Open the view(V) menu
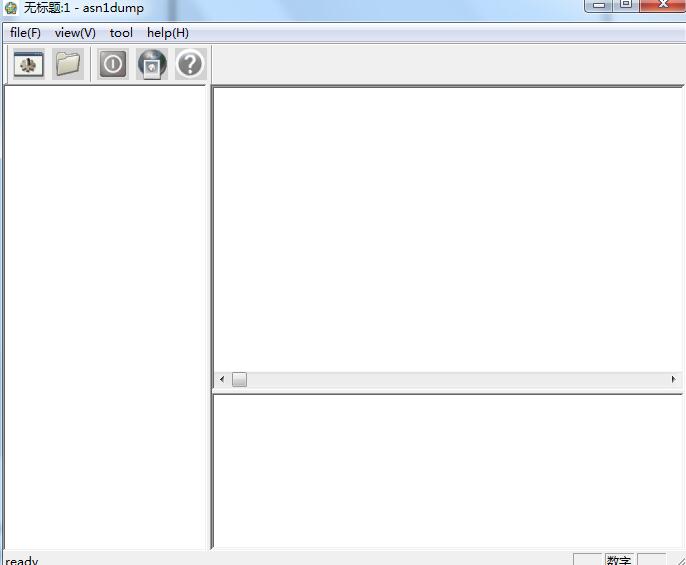 [75, 33]
